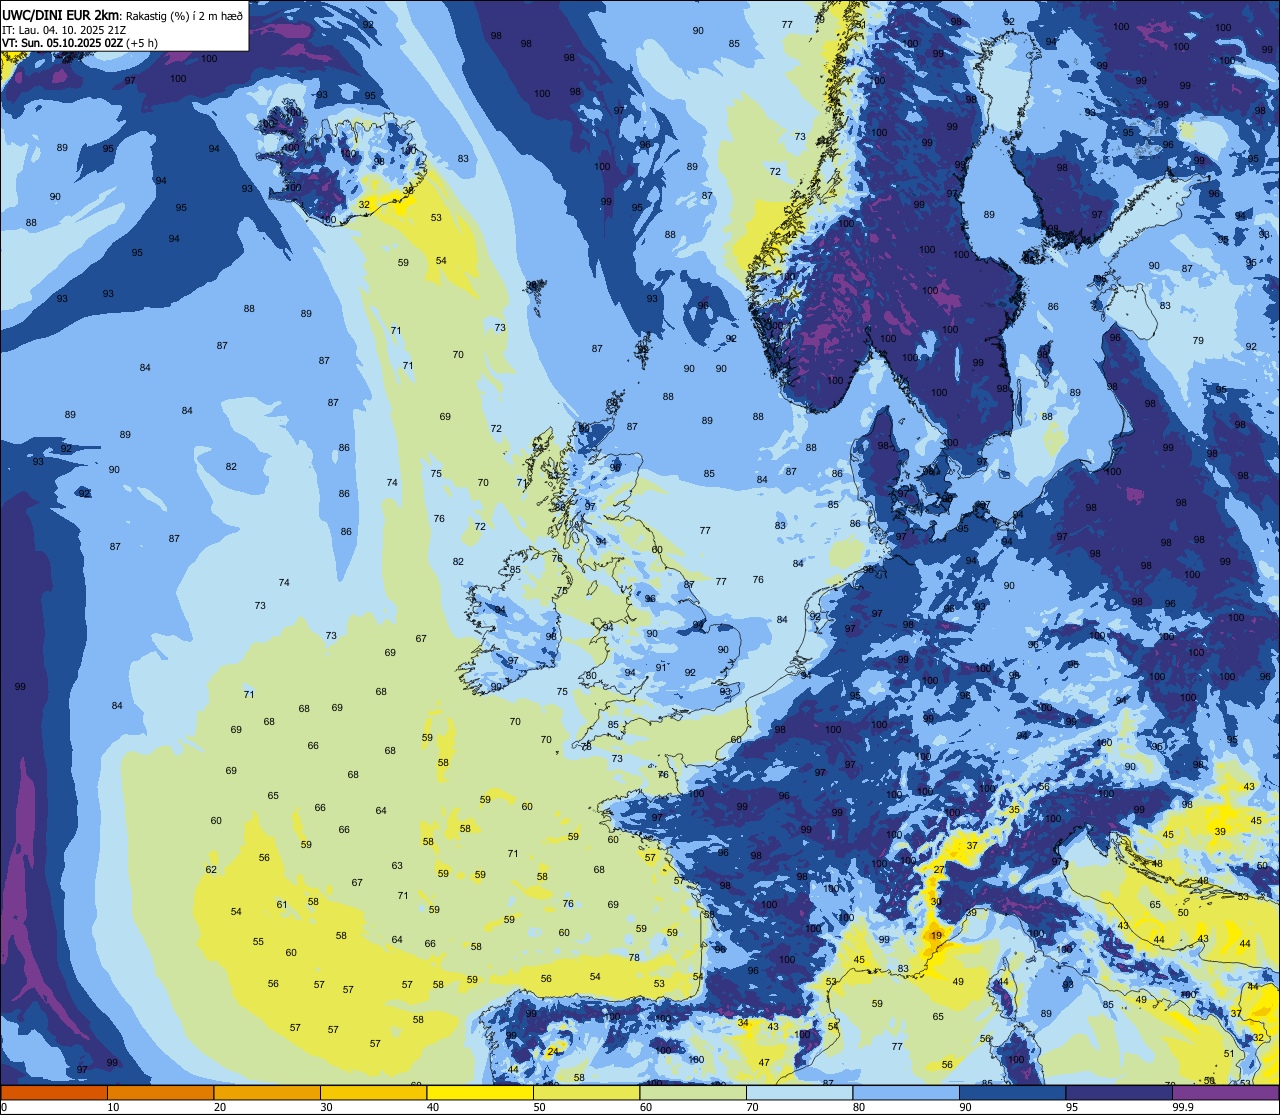Click the humidity value '47' in the Mediterranean
Image resolution: width=1280 pixels, height=1115 pixels.
[764, 1062]
